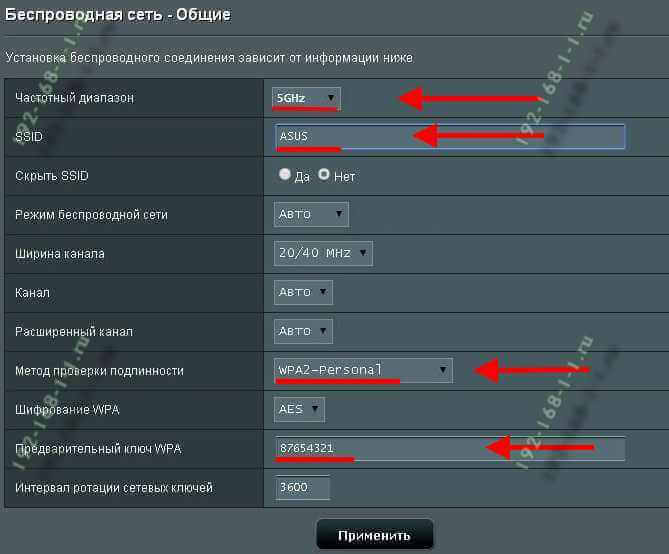The height and width of the screenshot is (554, 669).
Task: Open the Канал Авто dropdown
Action: click(x=303, y=292)
